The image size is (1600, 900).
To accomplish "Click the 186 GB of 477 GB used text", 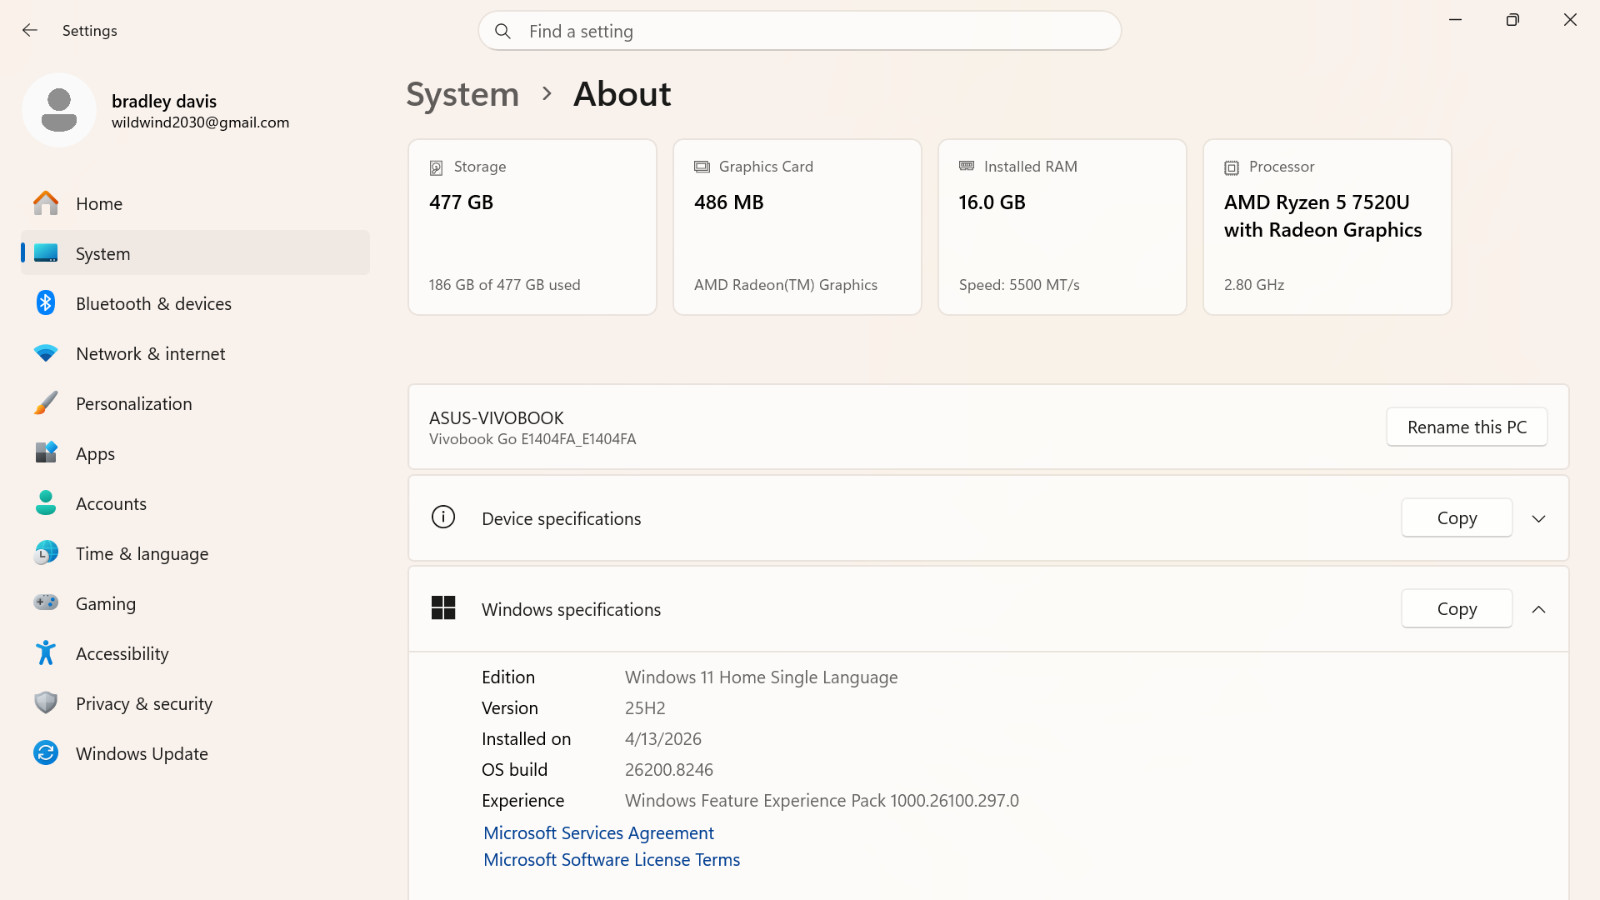I will pyautogui.click(x=505, y=285).
